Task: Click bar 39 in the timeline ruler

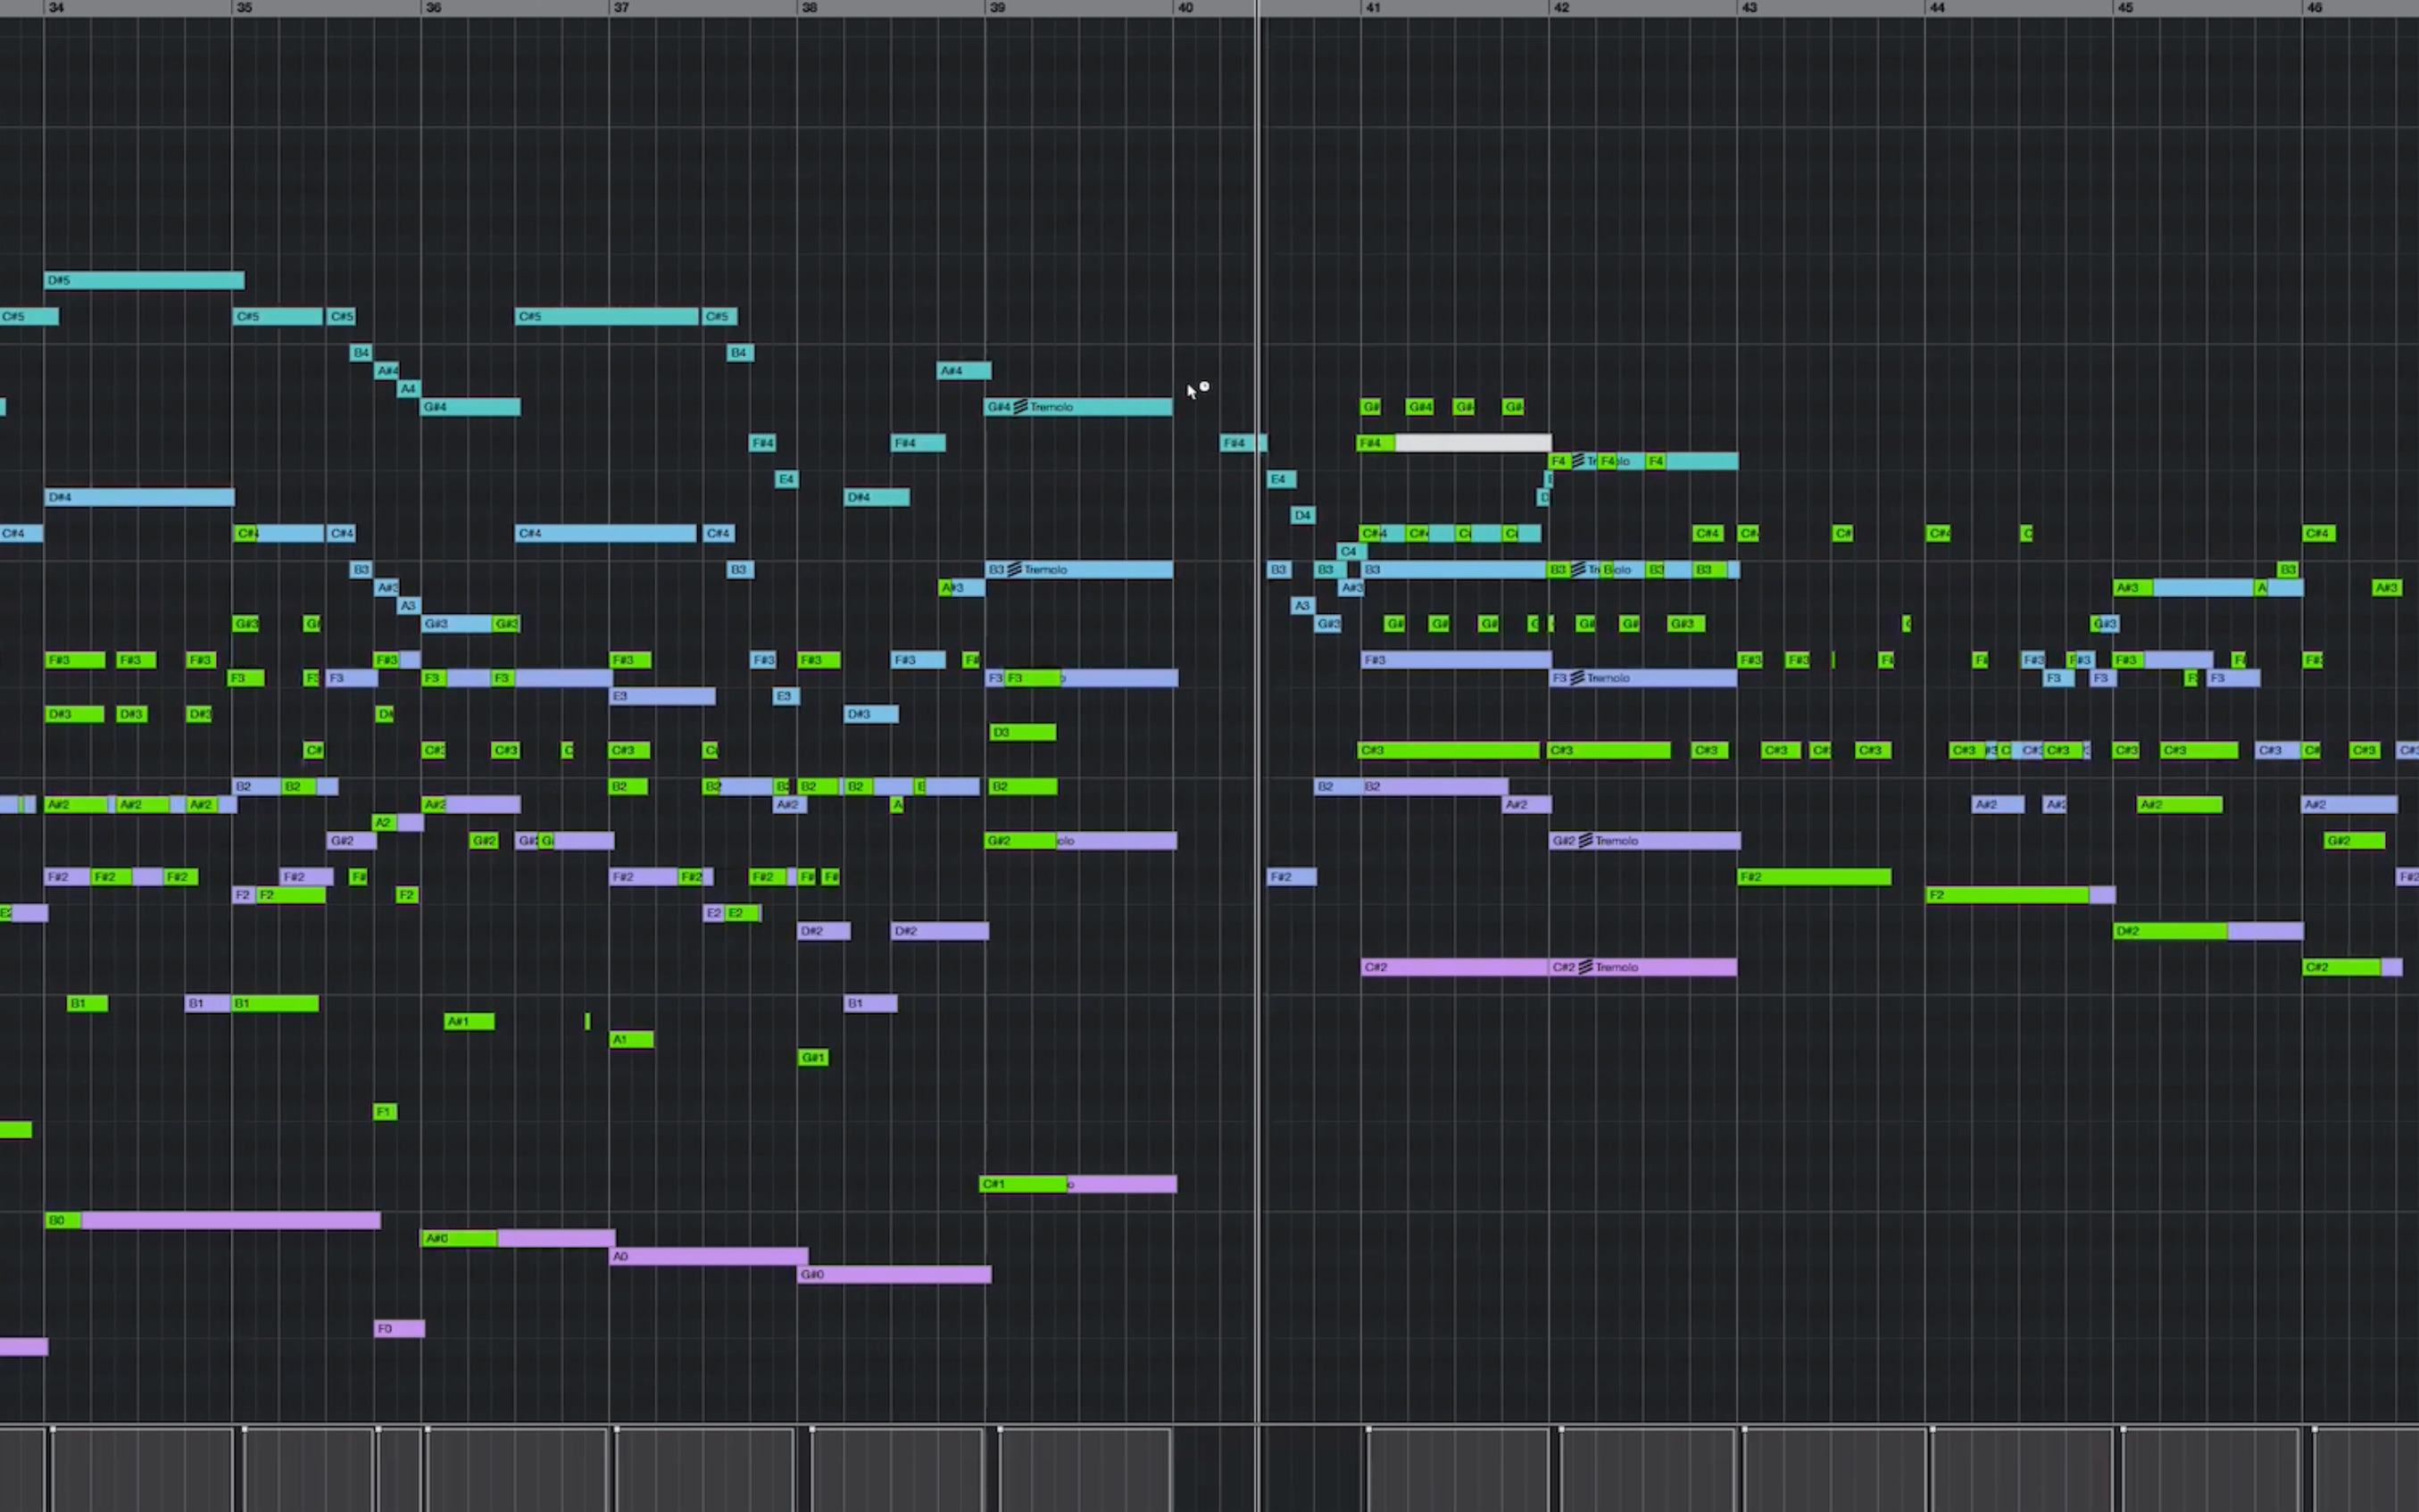Action: 997,7
